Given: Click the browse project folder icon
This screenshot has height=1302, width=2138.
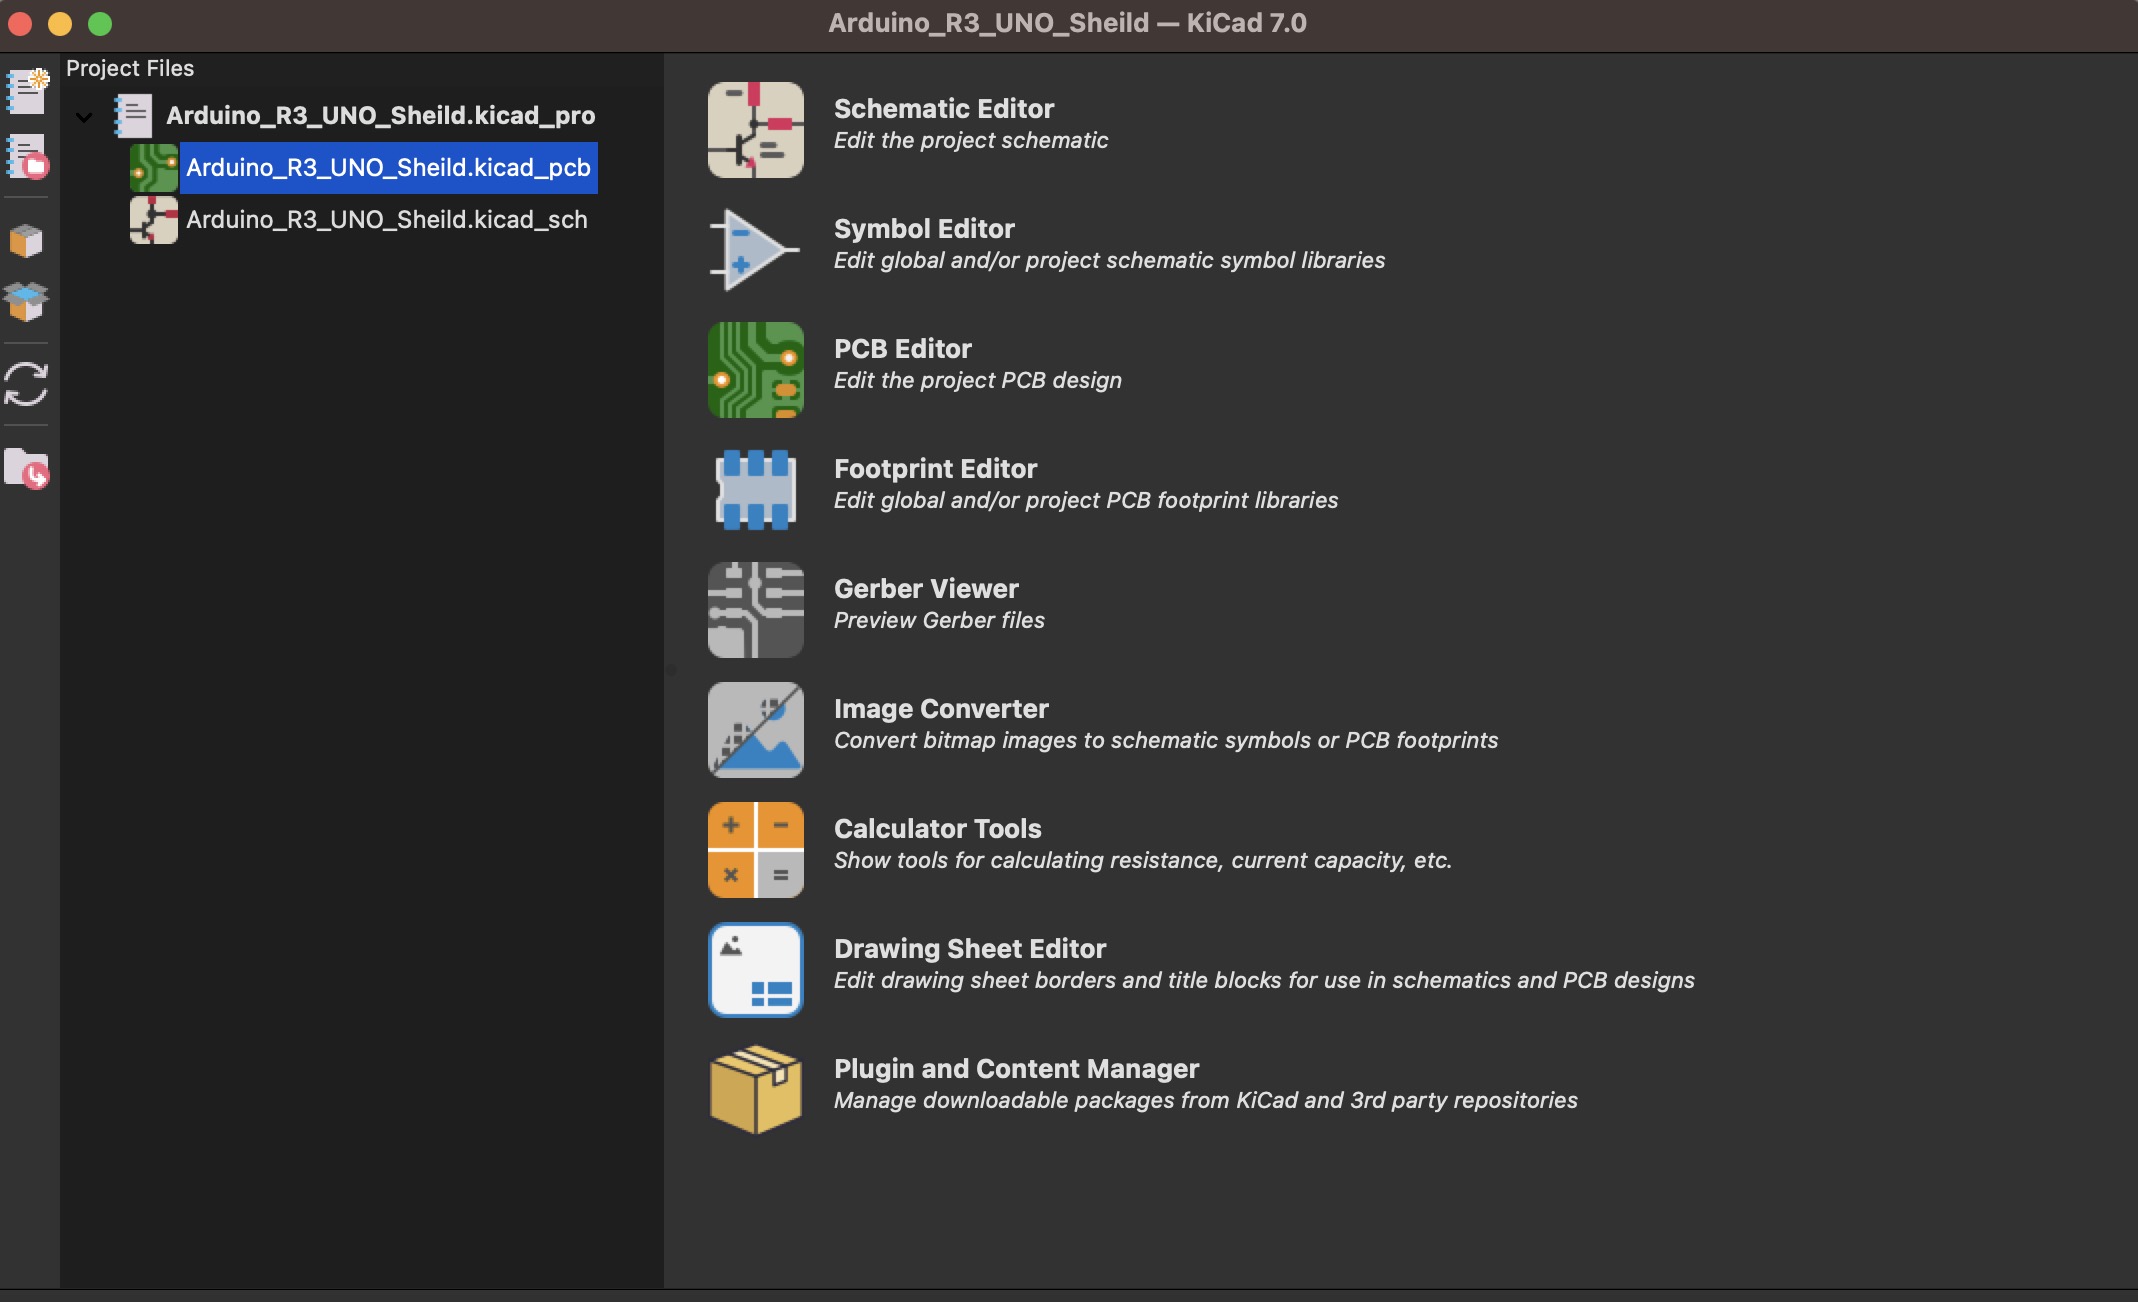Looking at the screenshot, I should pyautogui.click(x=27, y=467).
